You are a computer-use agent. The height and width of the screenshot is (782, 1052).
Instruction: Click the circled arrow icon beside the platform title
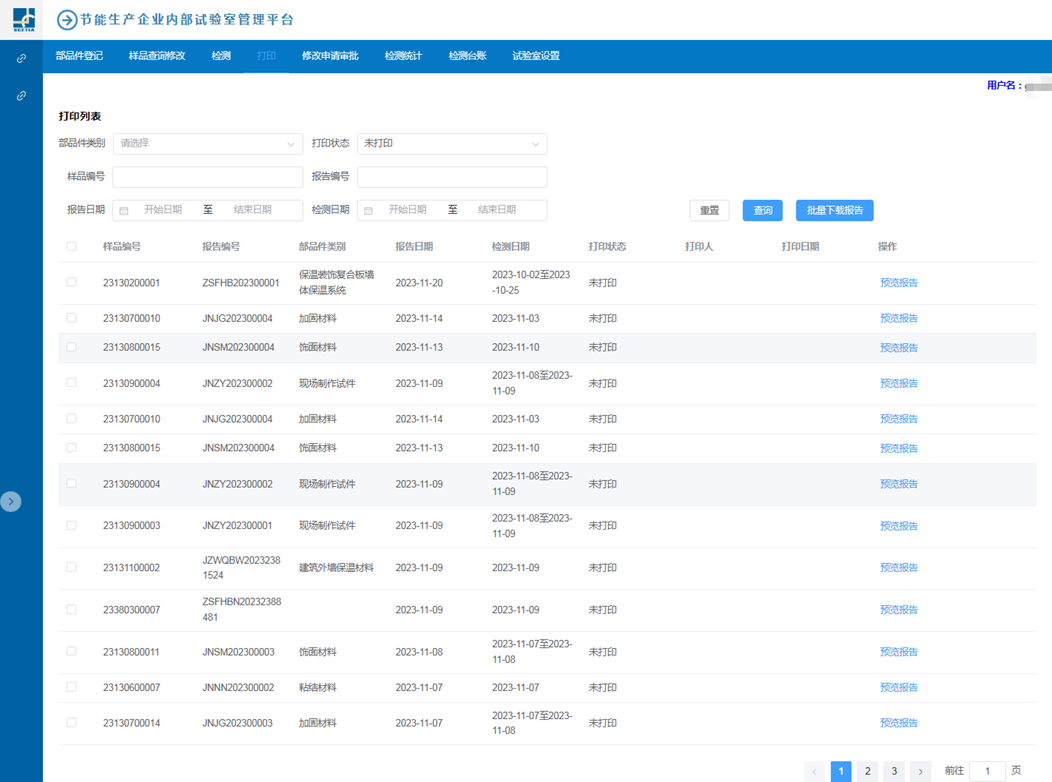pos(67,20)
